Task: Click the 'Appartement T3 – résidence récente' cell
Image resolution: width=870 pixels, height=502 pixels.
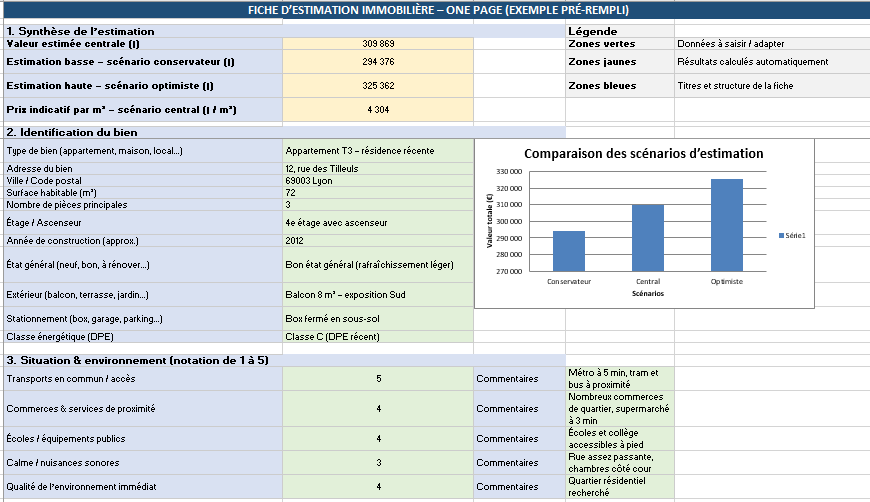Action: (378, 151)
